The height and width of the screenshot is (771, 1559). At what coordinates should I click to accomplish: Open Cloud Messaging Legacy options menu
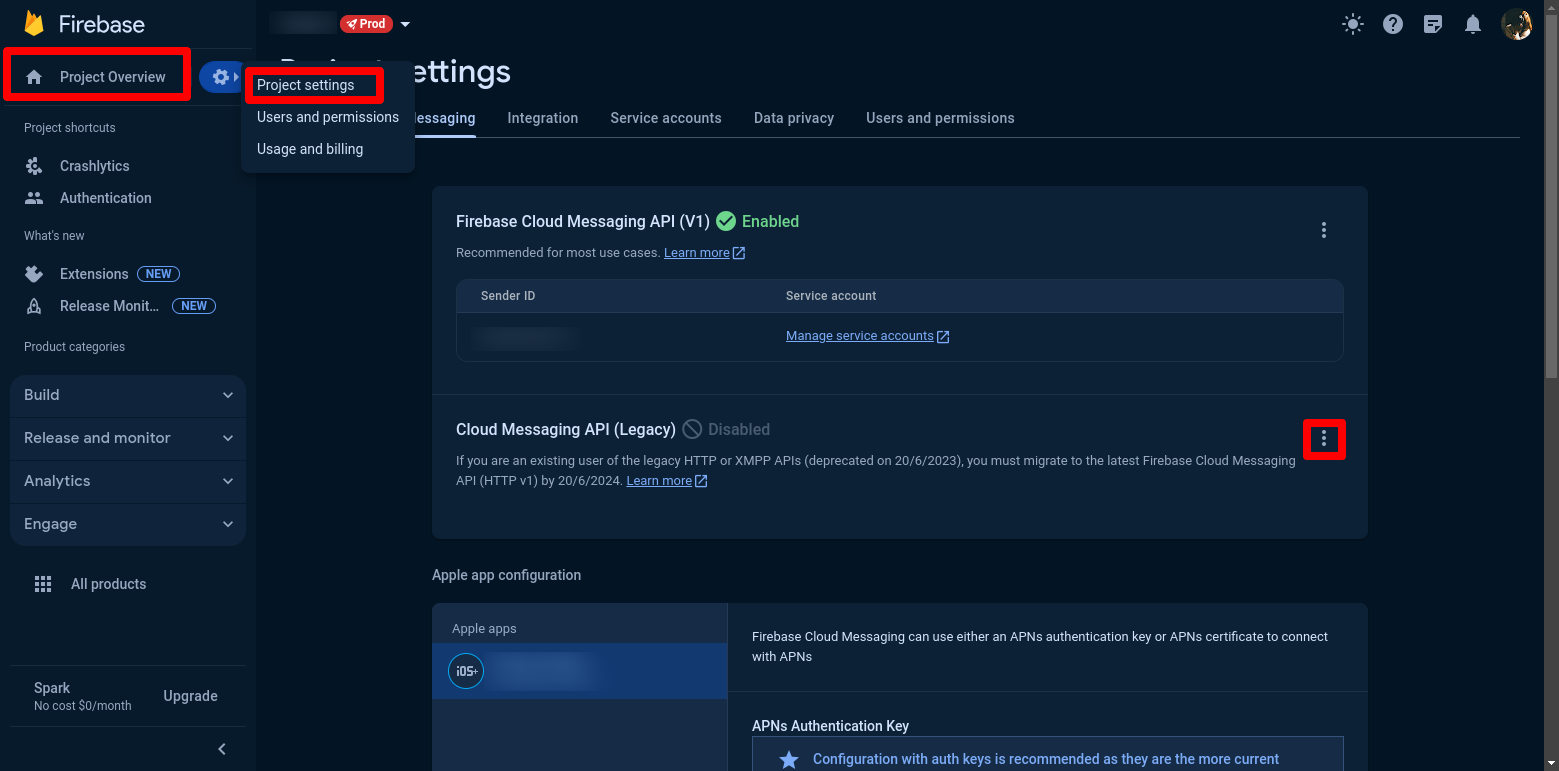tap(1324, 439)
